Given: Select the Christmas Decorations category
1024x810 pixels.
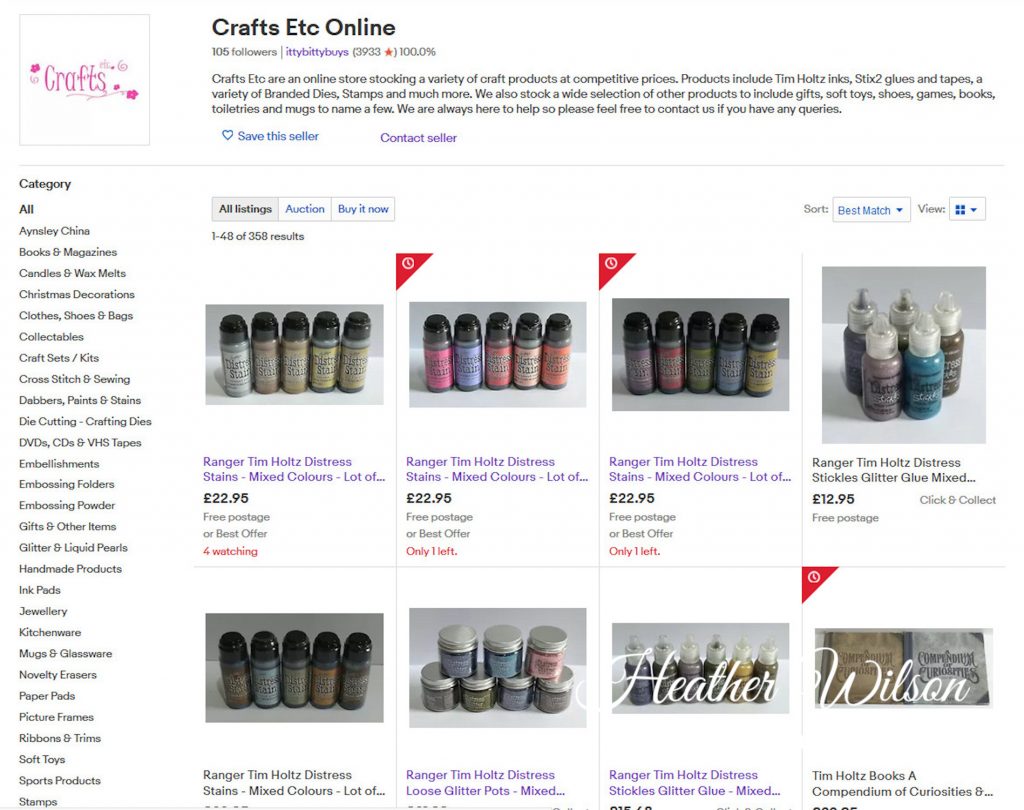Looking at the screenshot, I should [x=76, y=294].
